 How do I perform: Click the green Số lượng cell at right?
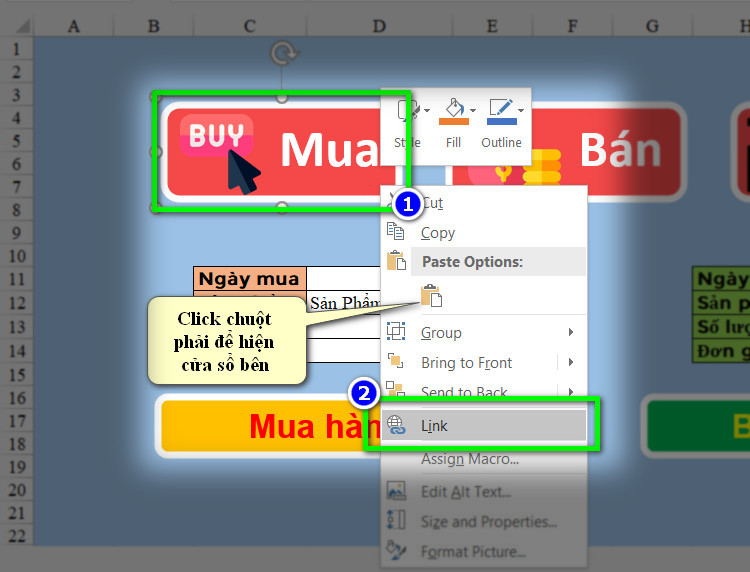pos(721,326)
